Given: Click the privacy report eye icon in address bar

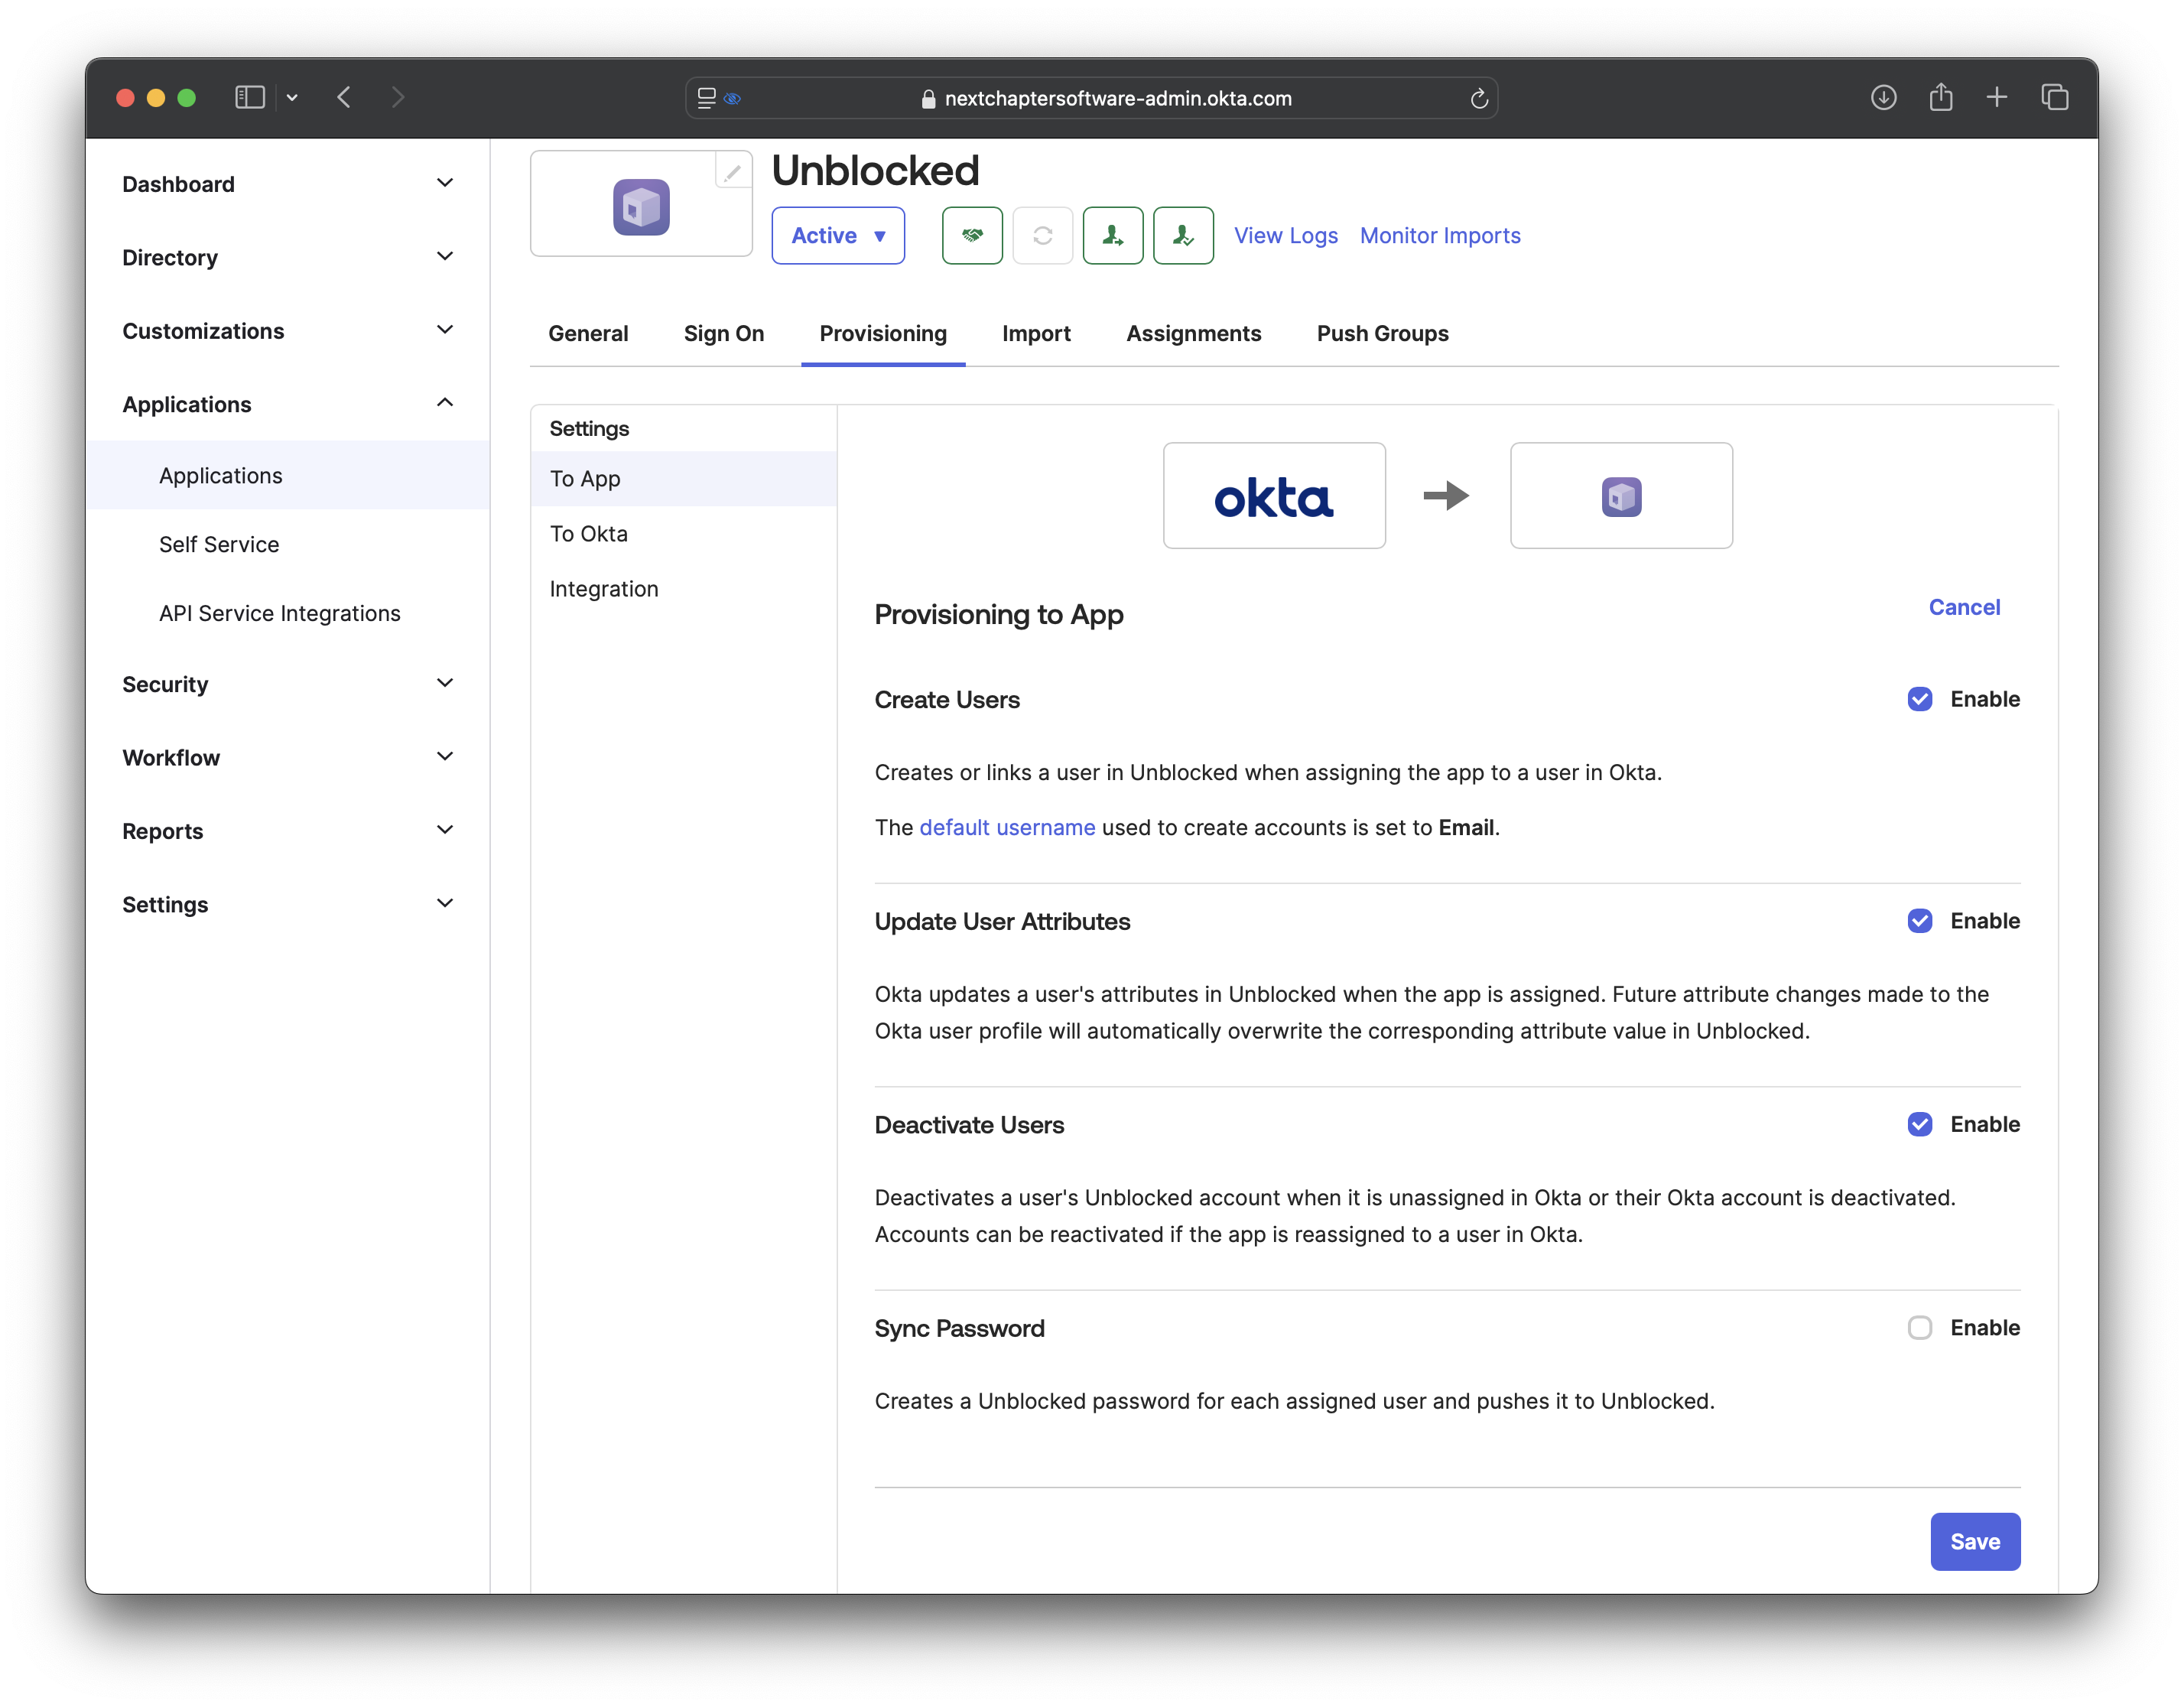Looking at the screenshot, I should [732, 99].
